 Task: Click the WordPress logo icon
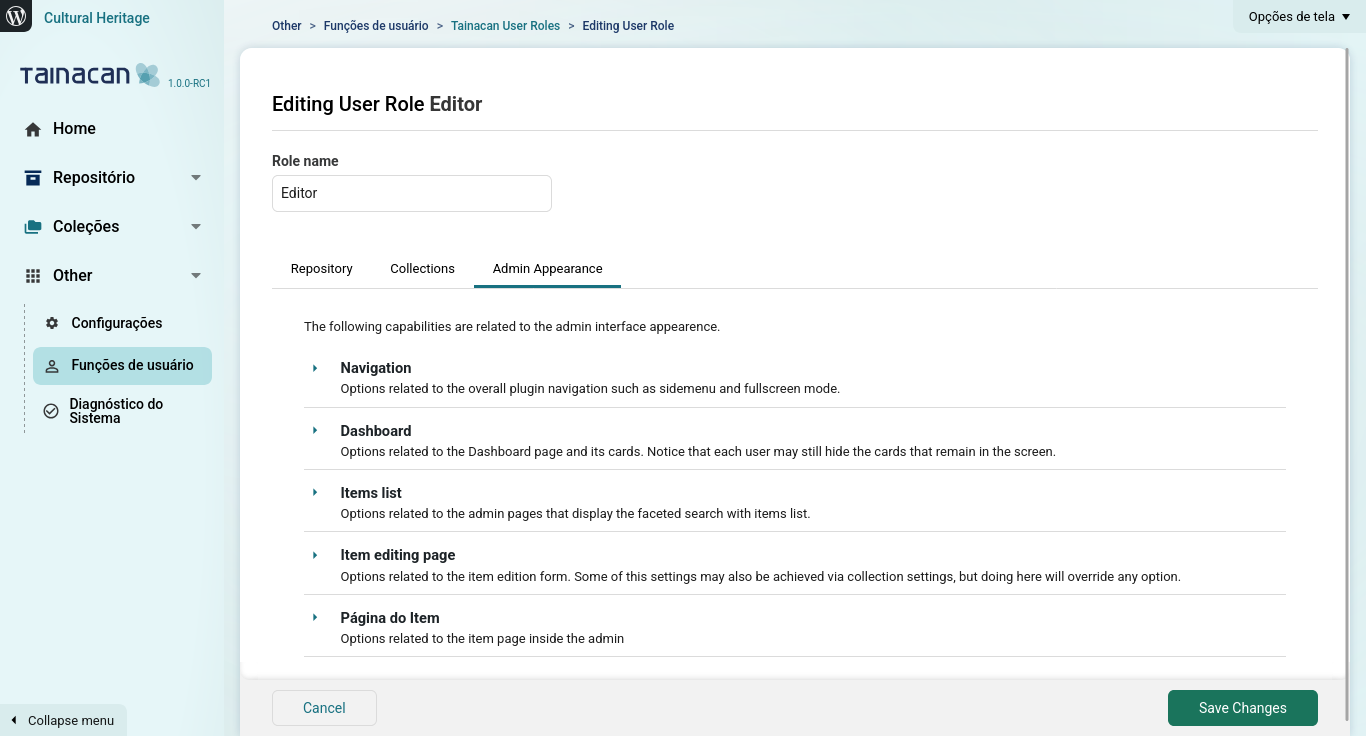pos(16,17)
